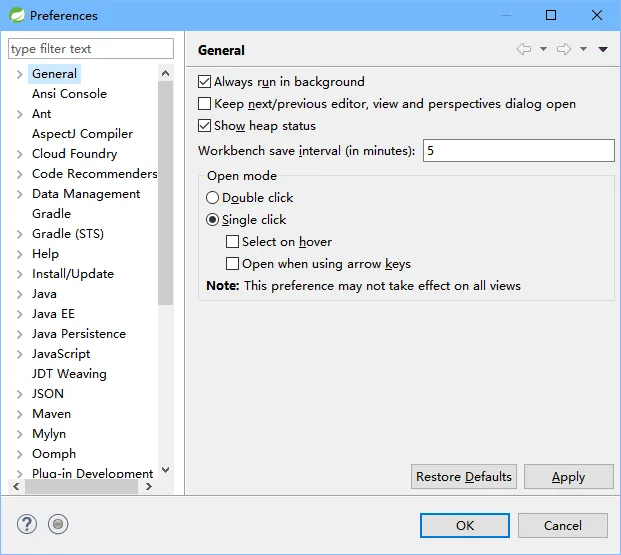Click the Apply button
This screenshot has width=621, height=555.
pyautogui.click(x=568, y=477)
